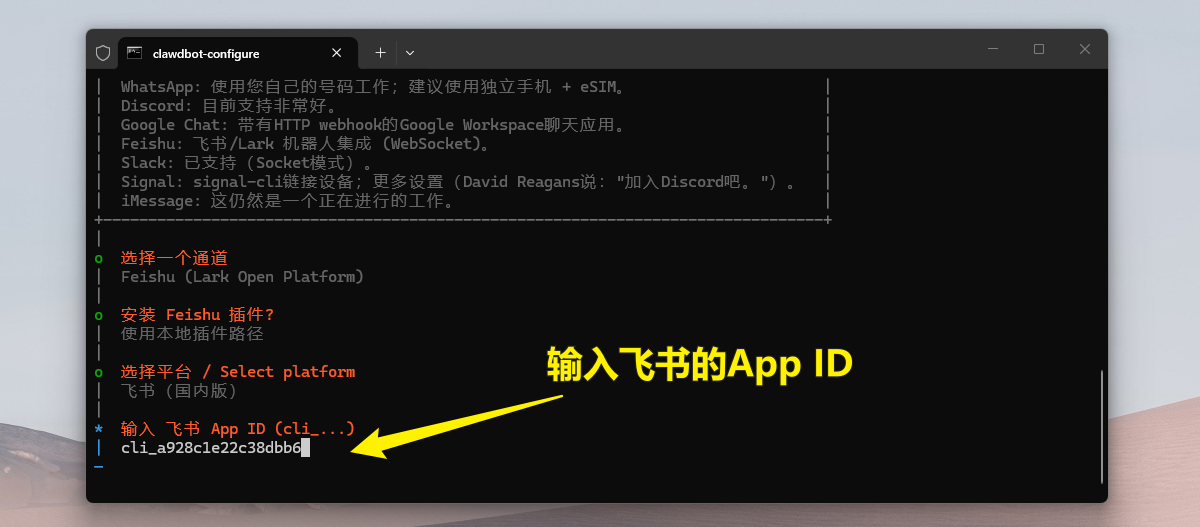Click the green marker beside 选择平台
This screenshot has height=527, width=1200.
(99, 372)
